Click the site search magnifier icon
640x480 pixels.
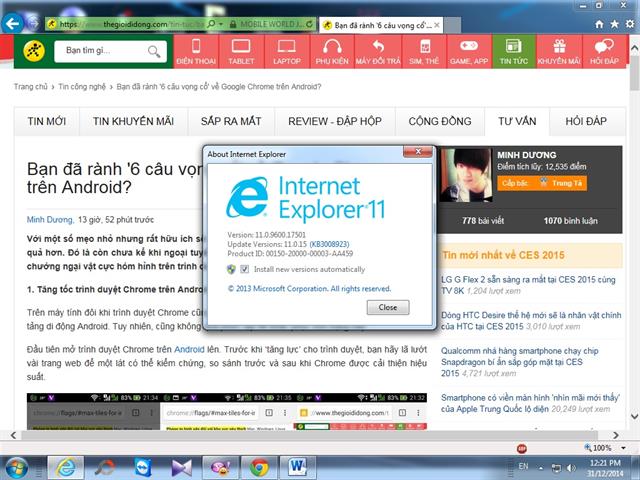pos(154,51)
